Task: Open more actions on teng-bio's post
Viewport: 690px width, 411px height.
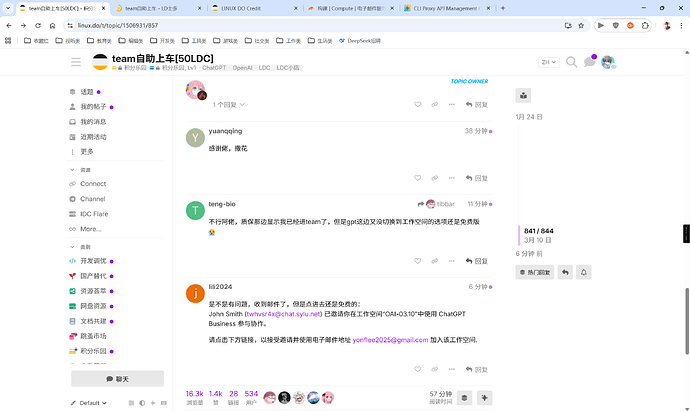Action: 451,261
